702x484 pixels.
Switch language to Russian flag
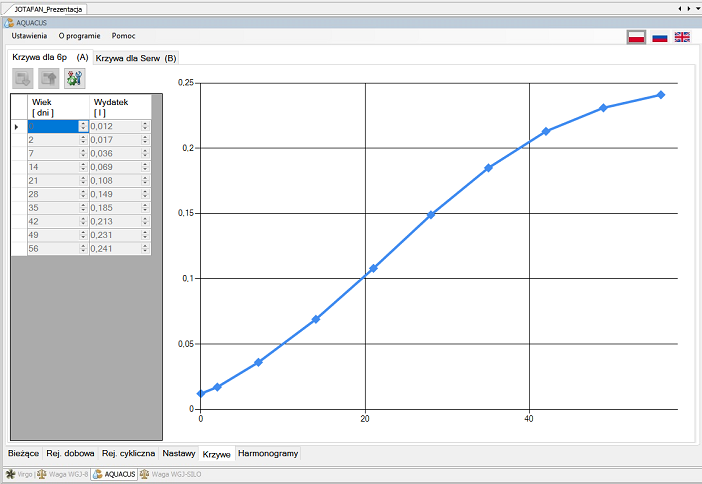(x=659, y=37)
